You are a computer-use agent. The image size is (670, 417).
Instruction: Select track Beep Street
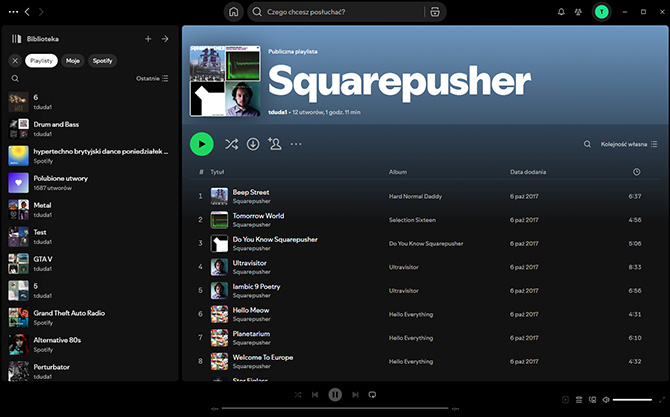tap(425, 196)
